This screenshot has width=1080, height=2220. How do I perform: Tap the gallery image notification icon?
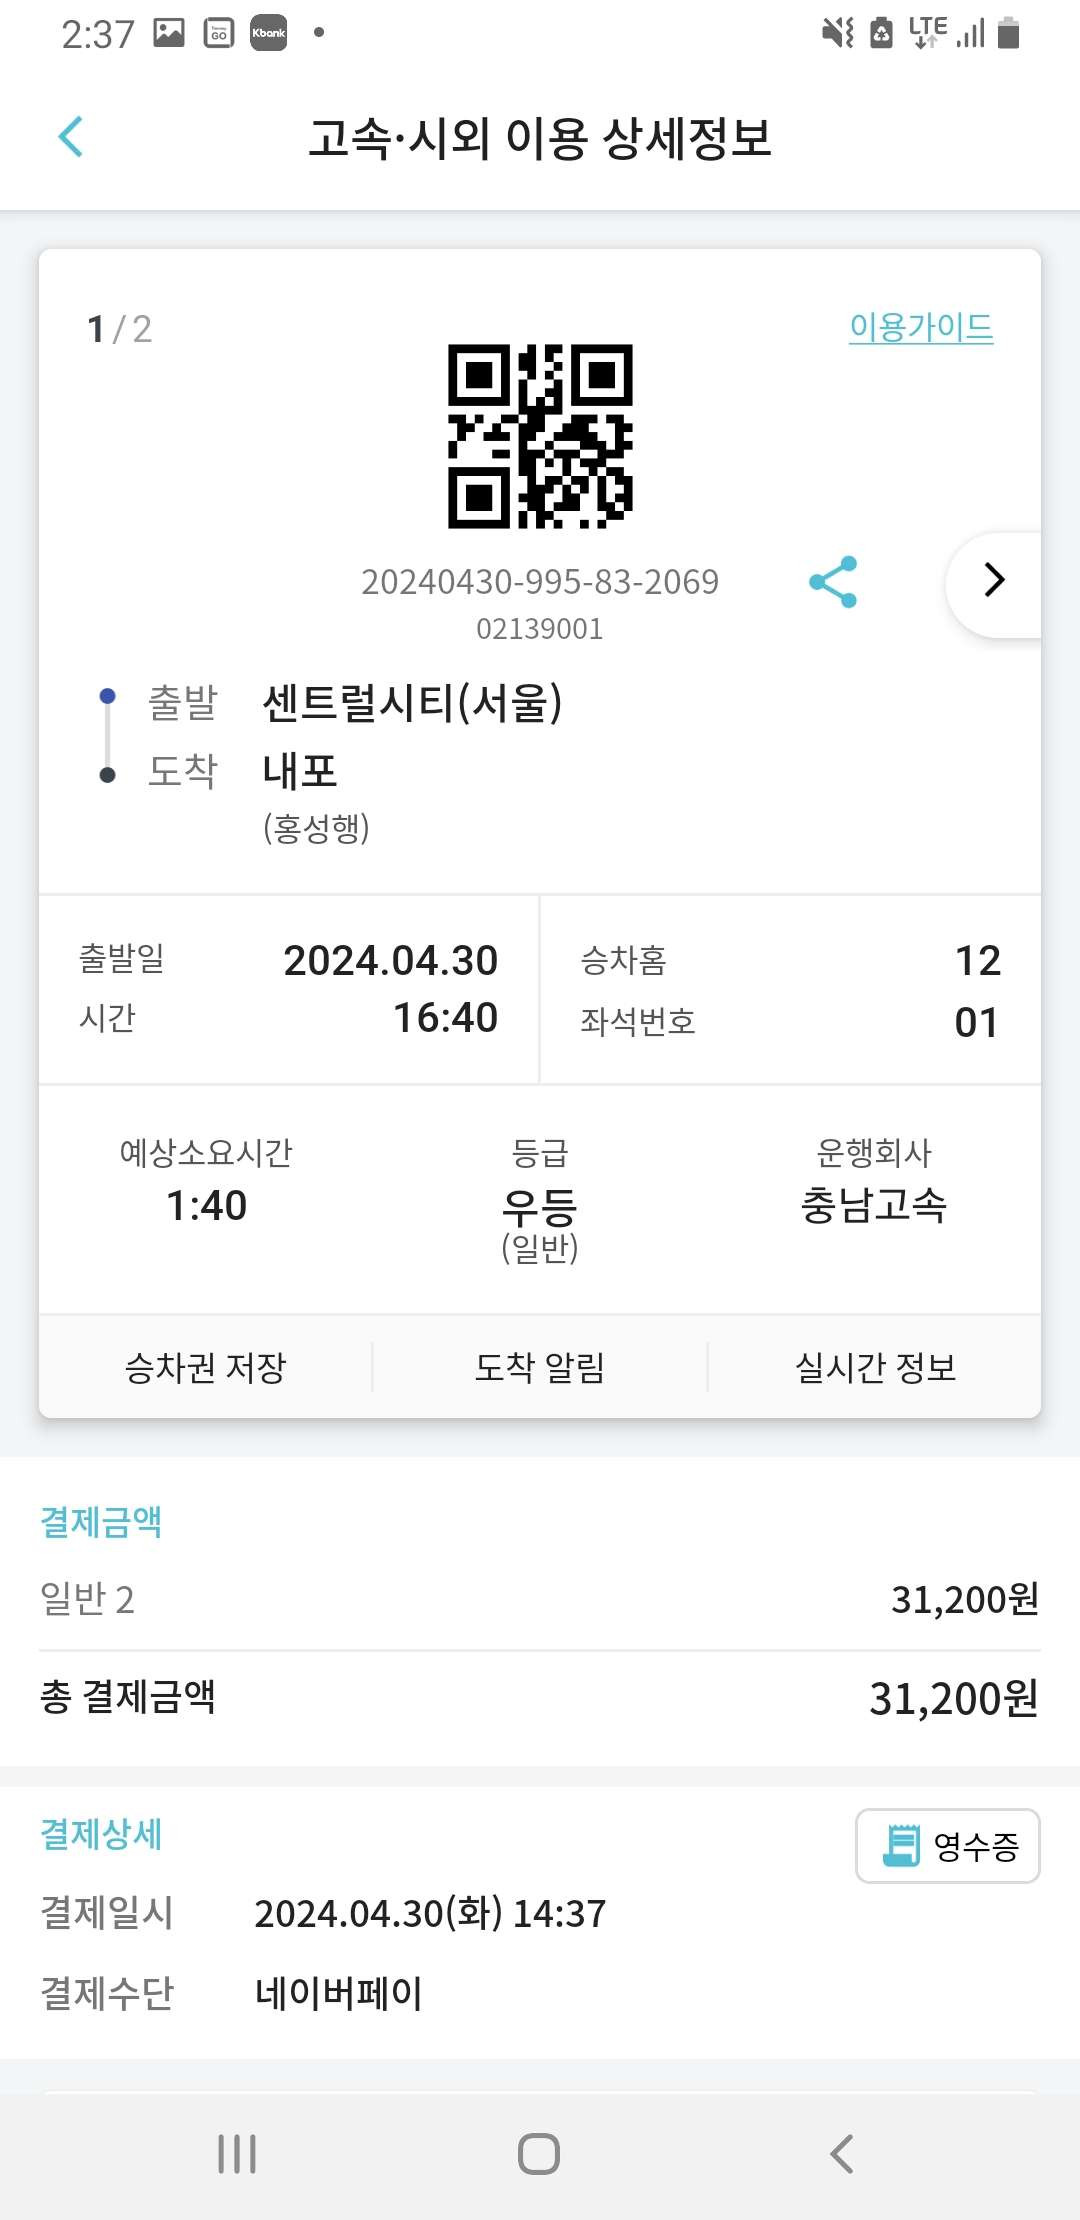(x=169, y=33)
